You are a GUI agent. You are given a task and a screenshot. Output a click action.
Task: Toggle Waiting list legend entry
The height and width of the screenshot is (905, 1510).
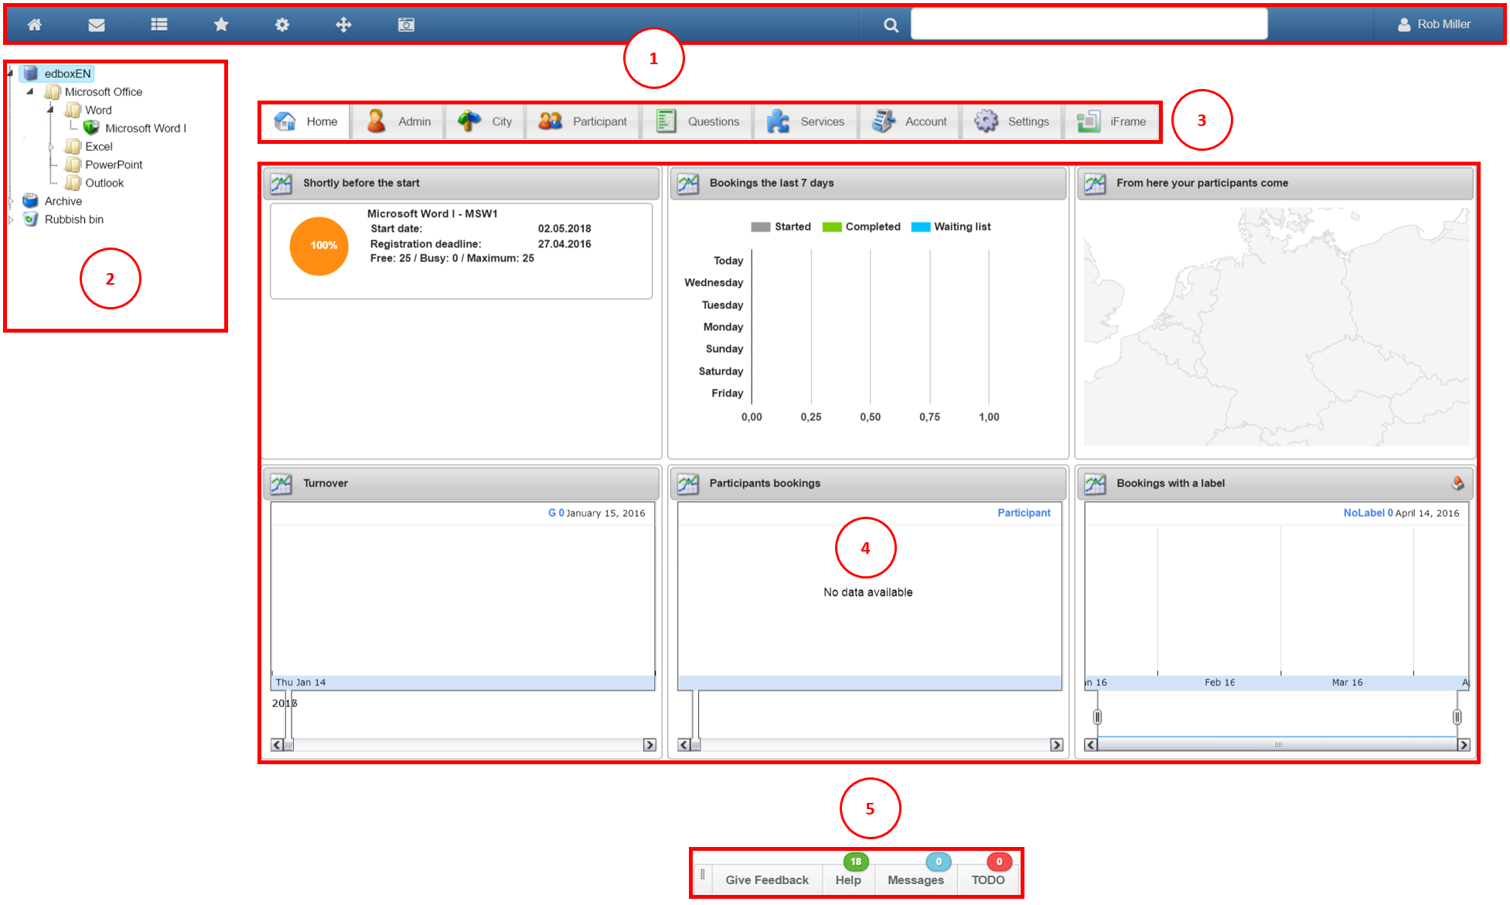pyautogui.click(x=951, y=227)
